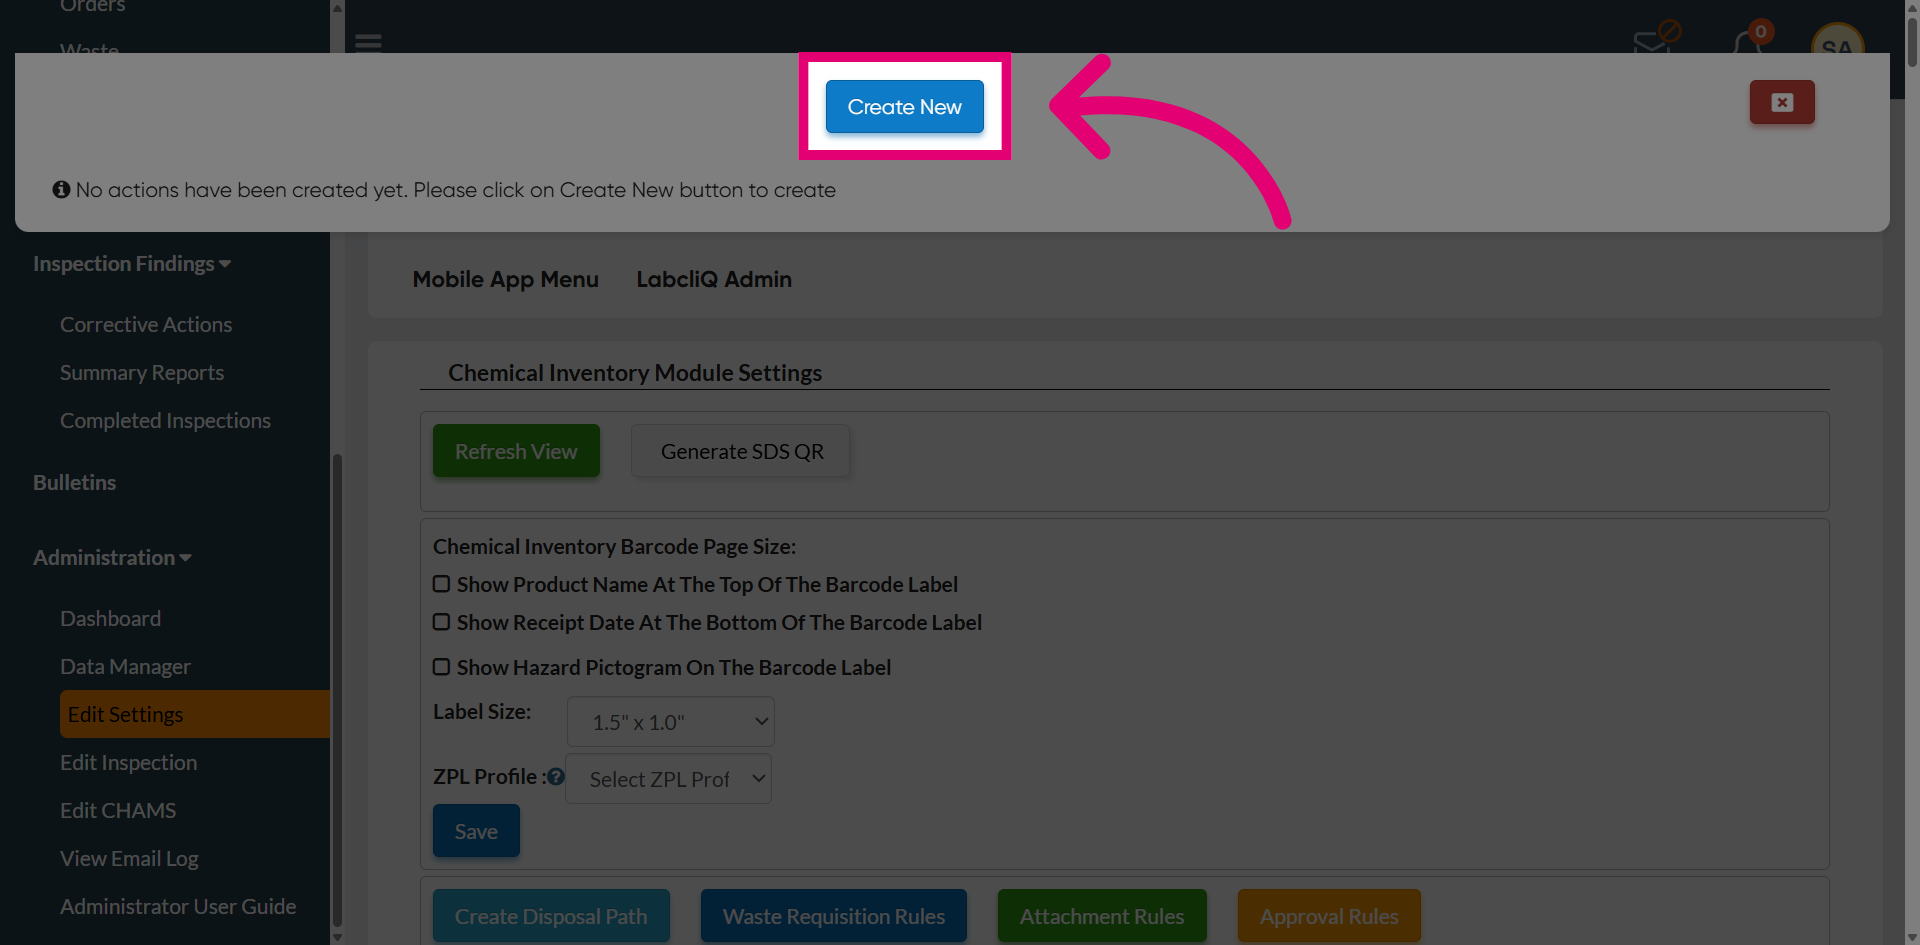Image resolution: width=1920 pixels, height=945 pixels.
Task: Open Edit Inspection
Action: point(128,763)
